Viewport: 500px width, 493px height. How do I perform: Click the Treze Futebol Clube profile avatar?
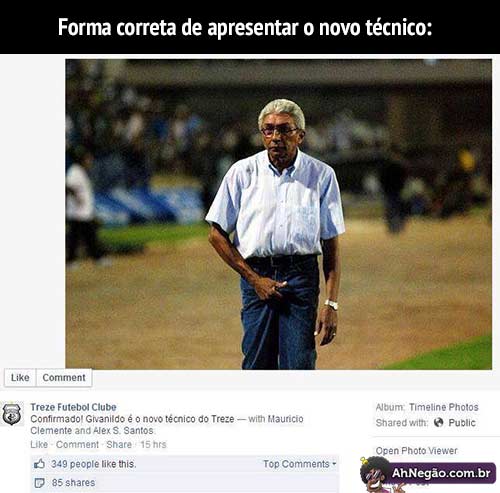12,414
